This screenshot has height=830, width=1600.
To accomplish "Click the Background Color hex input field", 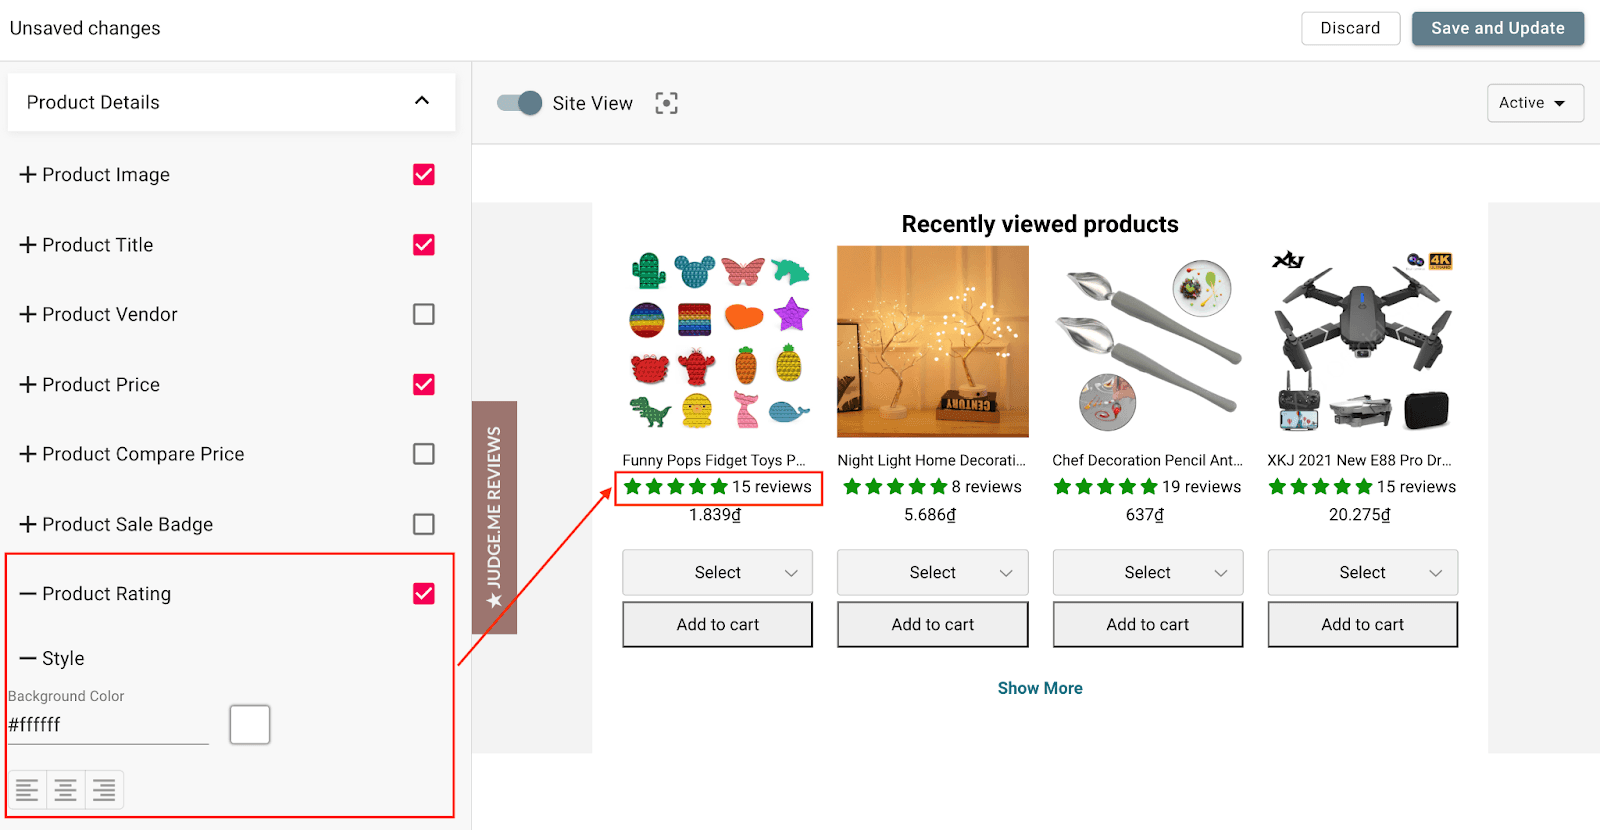I will tap(108, 725).
